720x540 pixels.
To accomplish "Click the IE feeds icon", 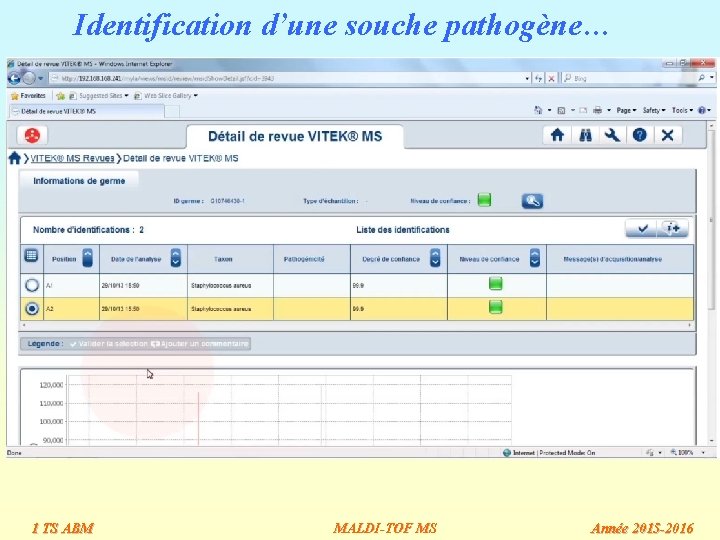I will [x=561, y=110].
